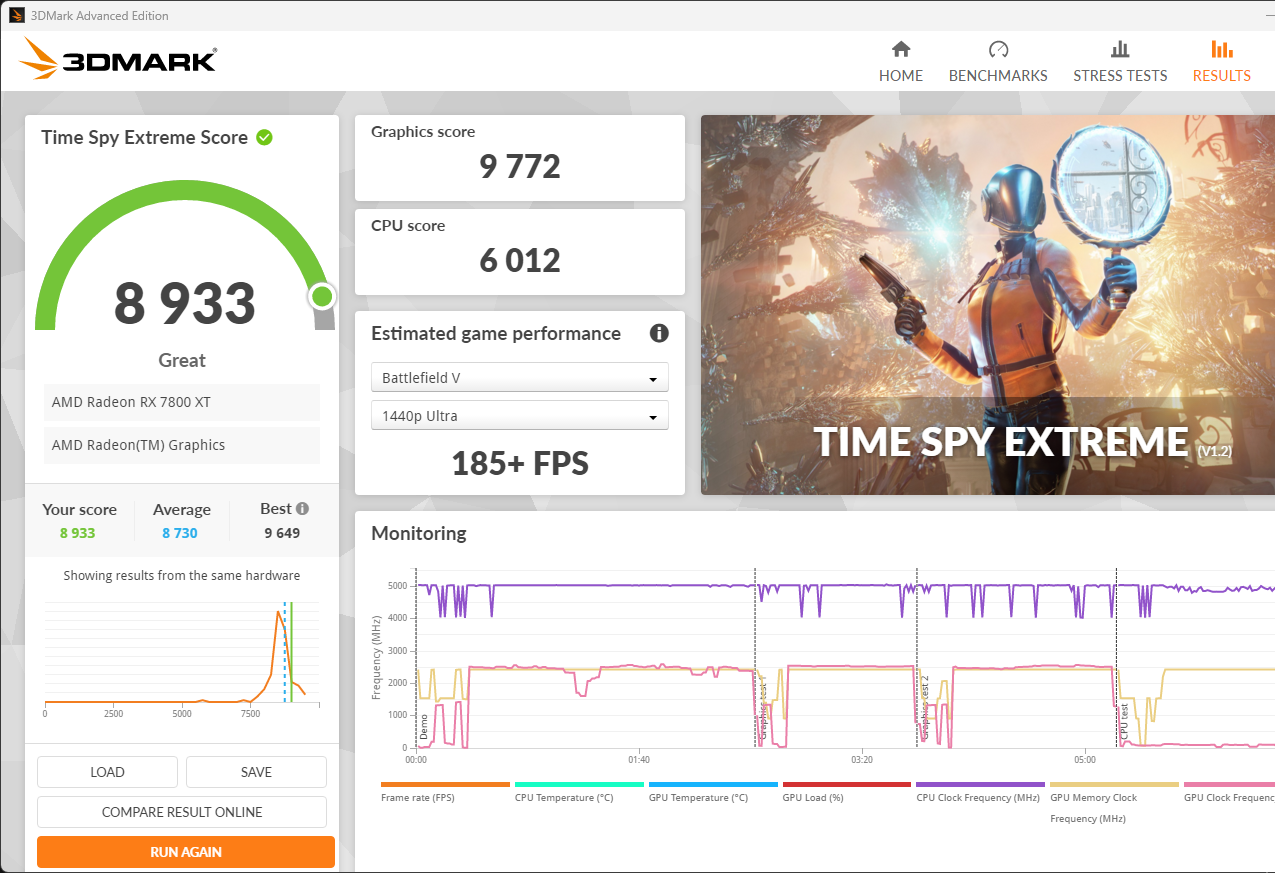Open the BENCHMARKS tab
This screenshot has height=873, width=1275.
click(998, 60)
